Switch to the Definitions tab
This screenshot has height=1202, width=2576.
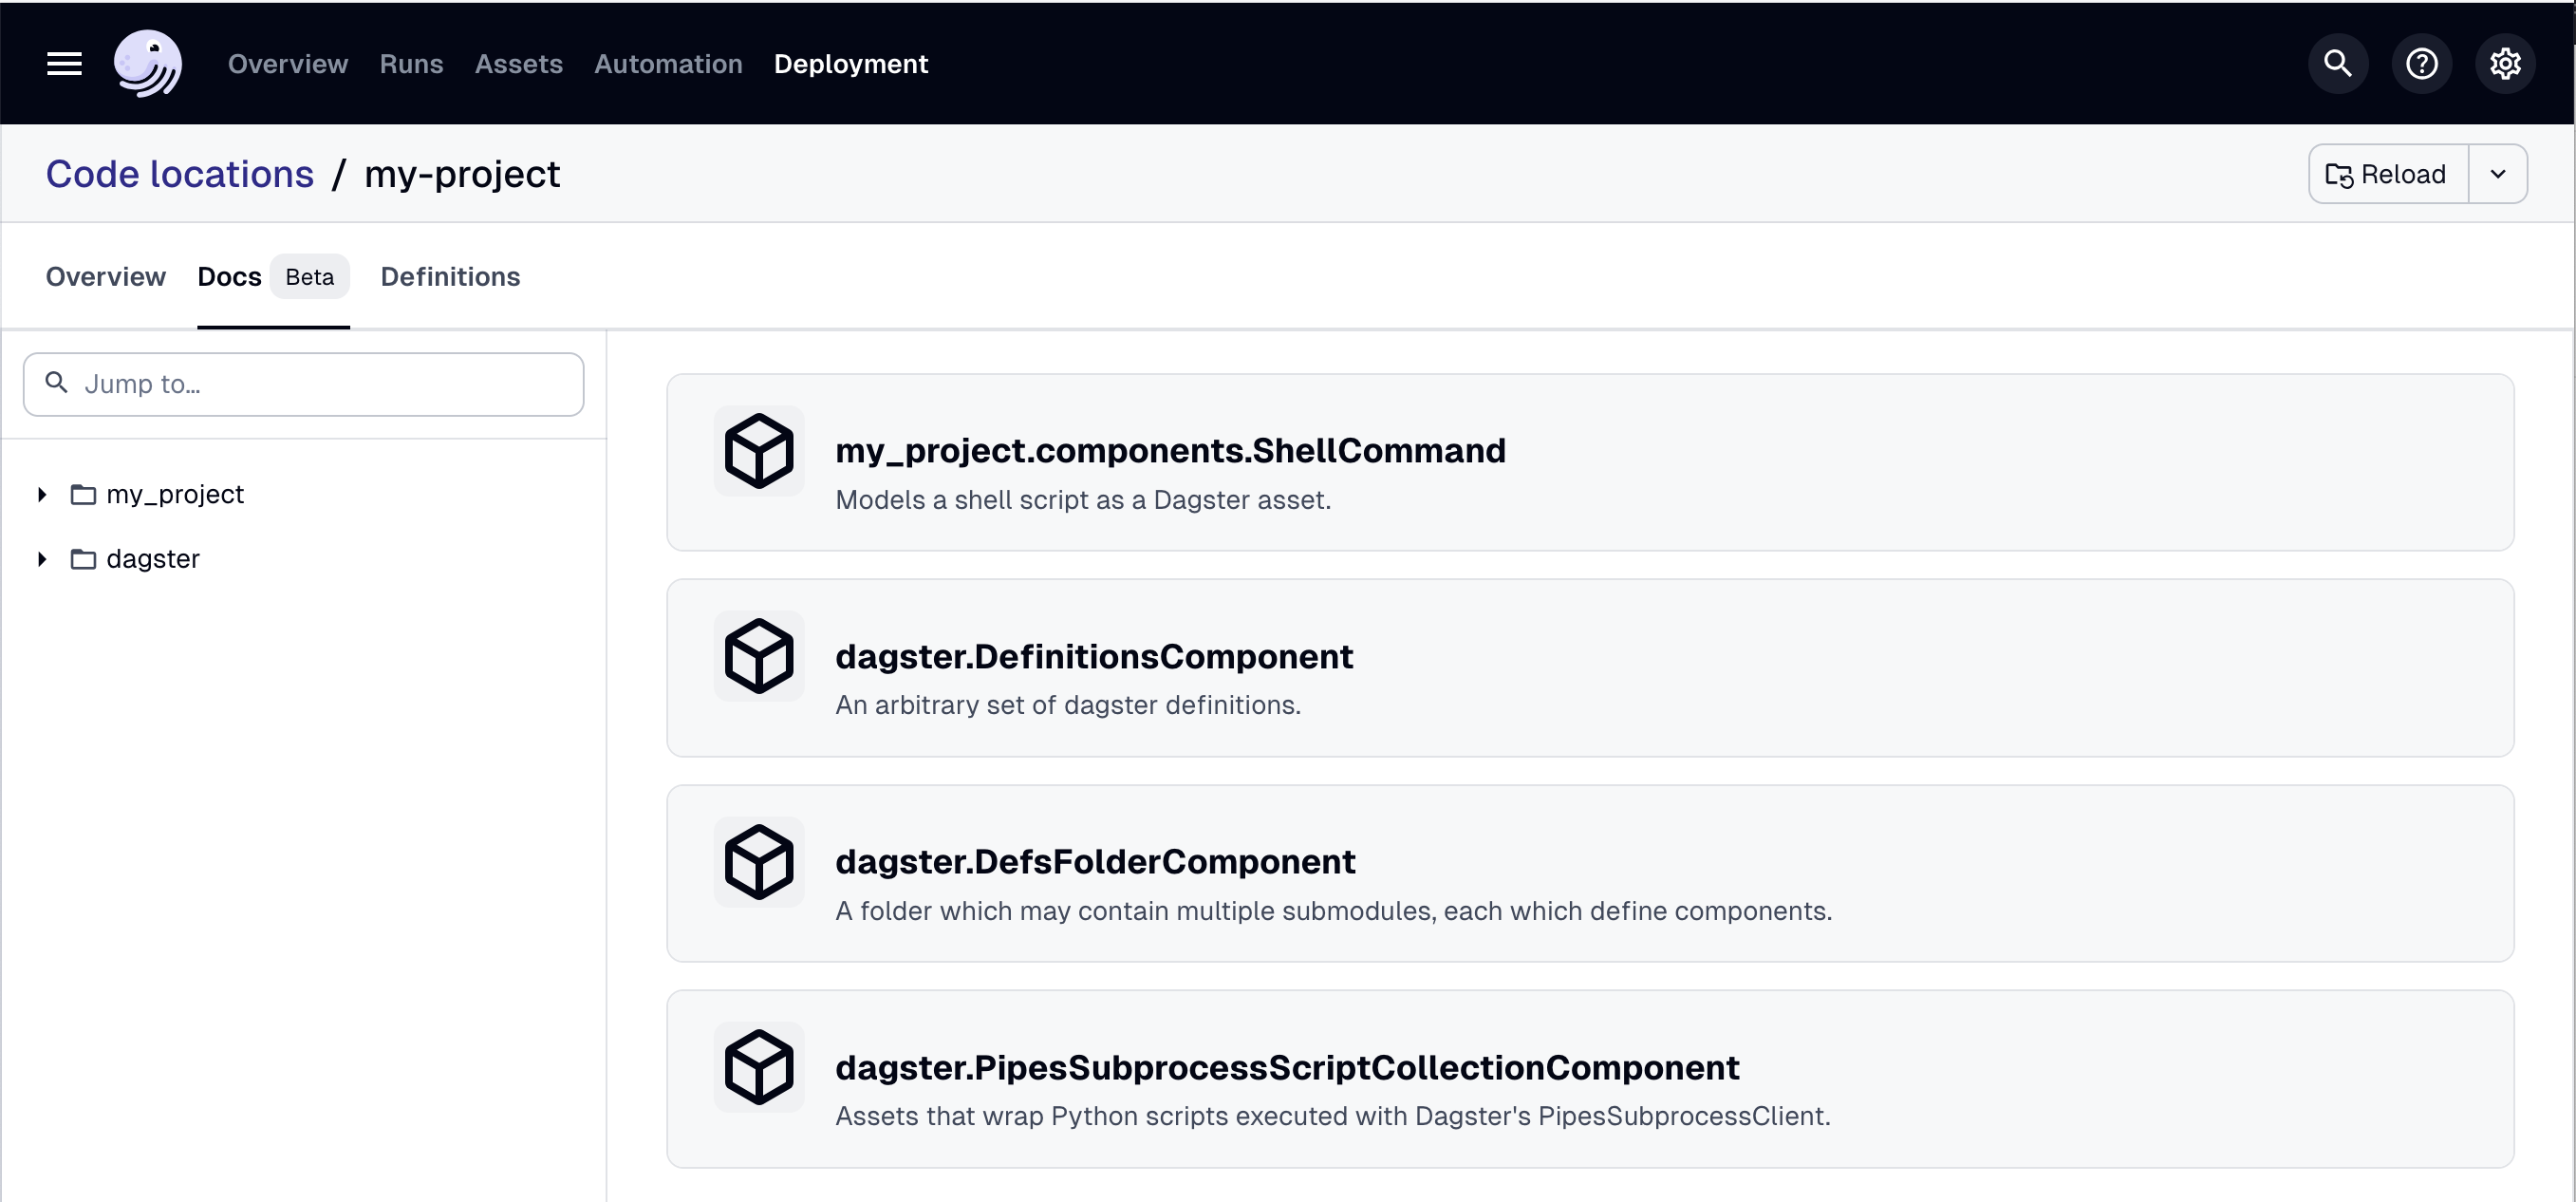(x=450, y=277)
